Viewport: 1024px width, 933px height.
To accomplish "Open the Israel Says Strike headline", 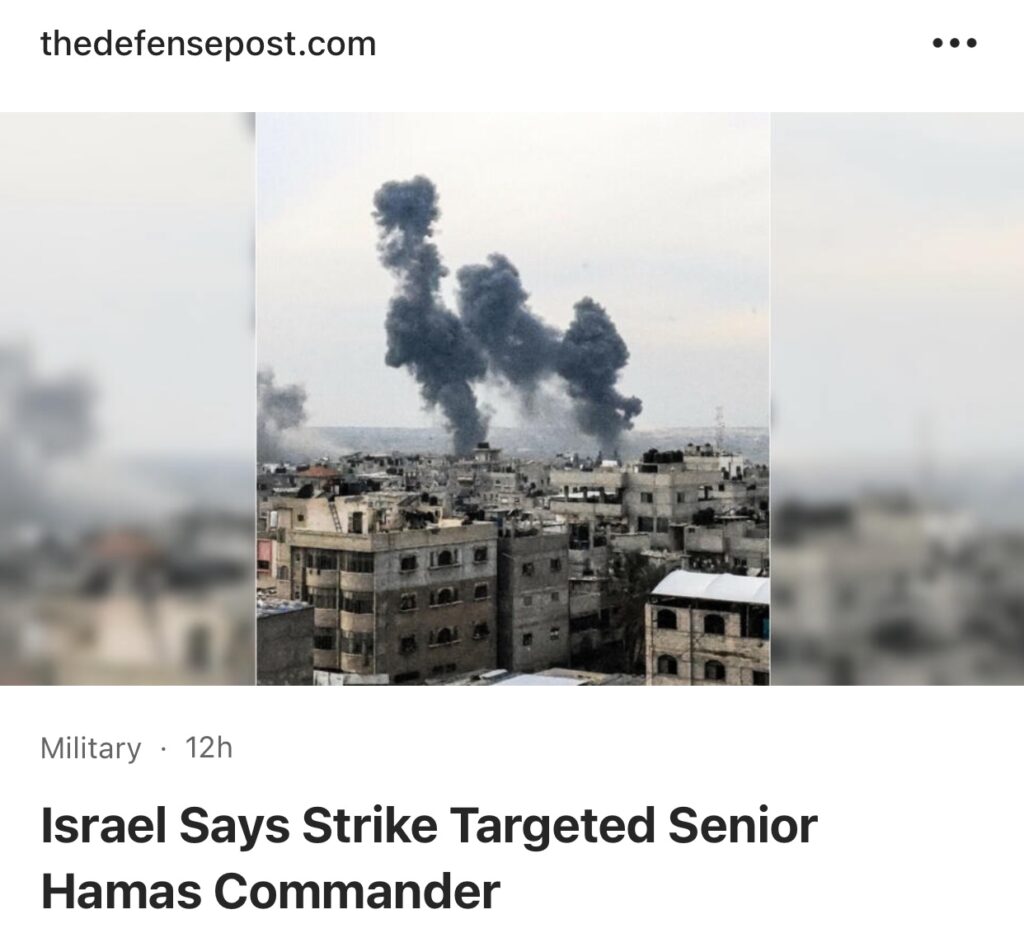I will [429, 825].
